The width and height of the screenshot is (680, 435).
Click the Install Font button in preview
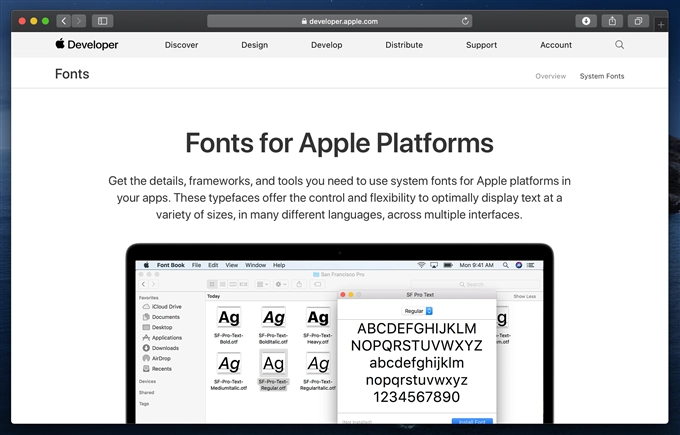pos(472,421)
